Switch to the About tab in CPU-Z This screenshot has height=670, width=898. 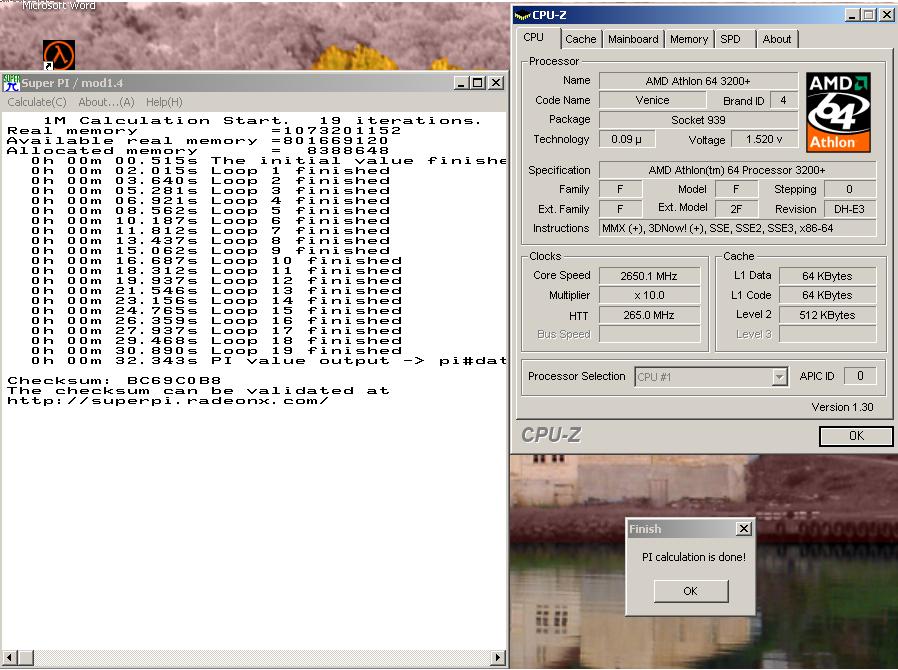pyautogui.click(x=777, y=39)
